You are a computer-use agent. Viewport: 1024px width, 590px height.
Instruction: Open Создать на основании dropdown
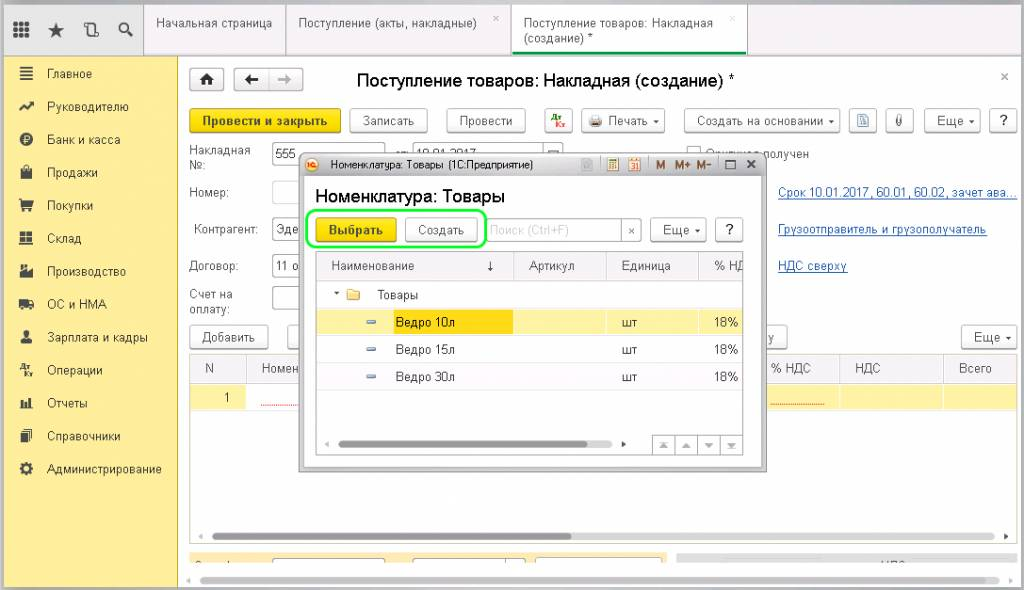pyautogui.click(x=761, y=121)
